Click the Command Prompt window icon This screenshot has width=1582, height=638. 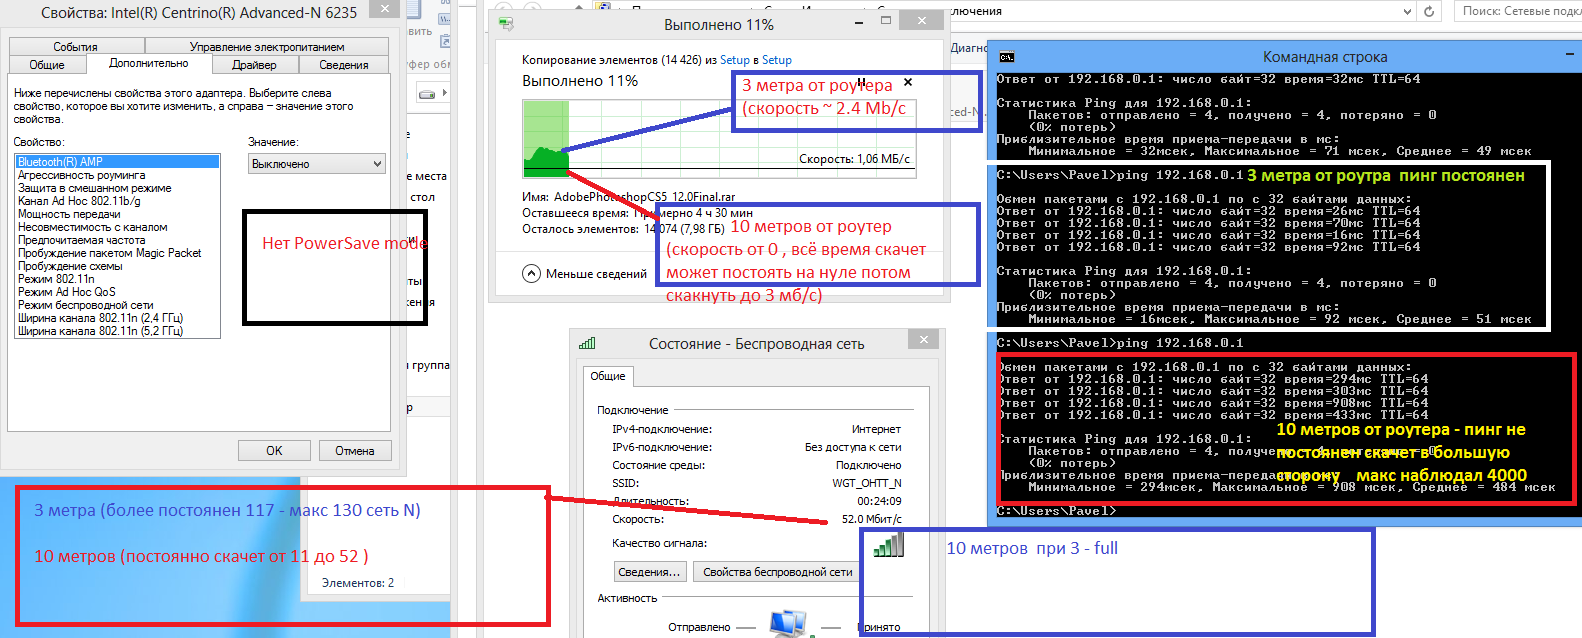[x=1006, y=57]
